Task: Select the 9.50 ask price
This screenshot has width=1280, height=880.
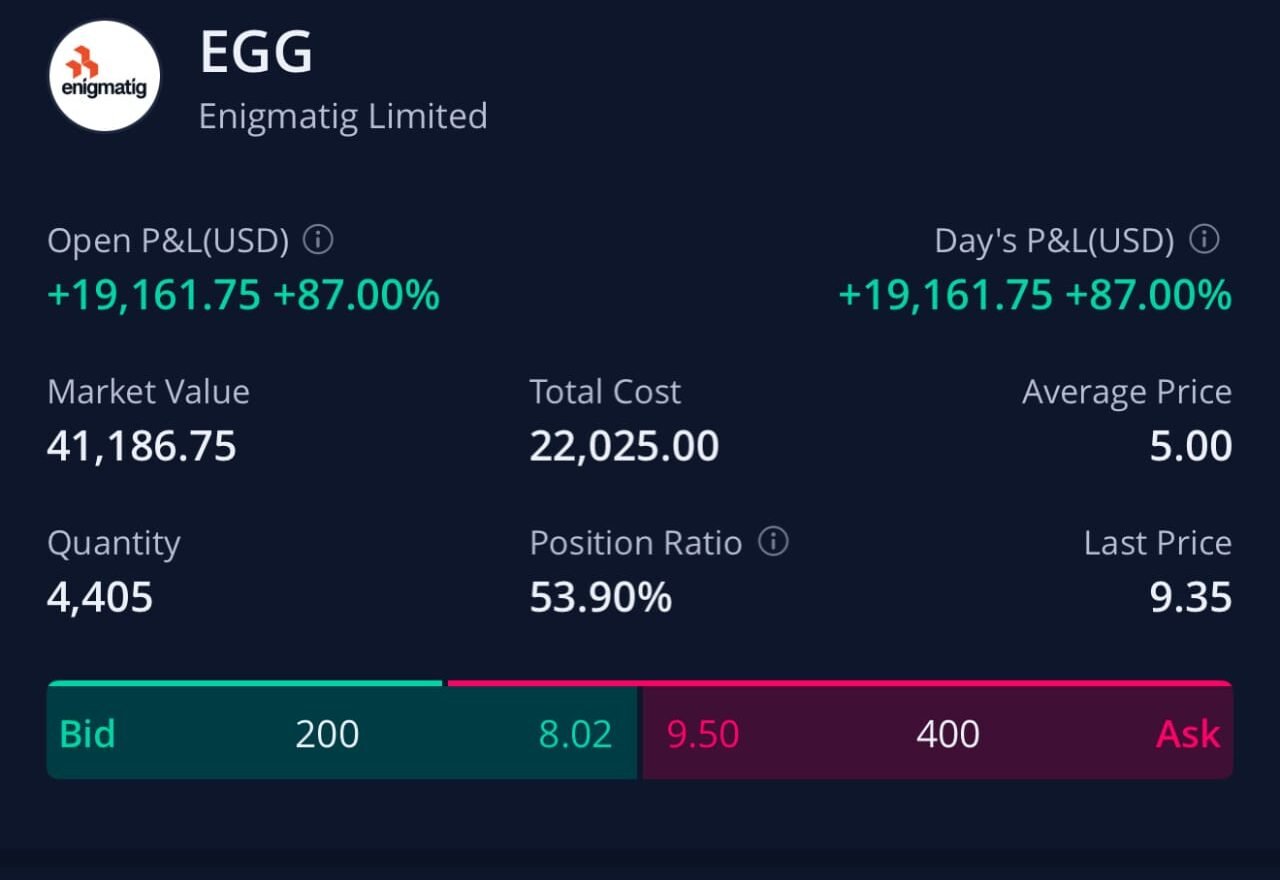Action: click(x=703, y=734)
